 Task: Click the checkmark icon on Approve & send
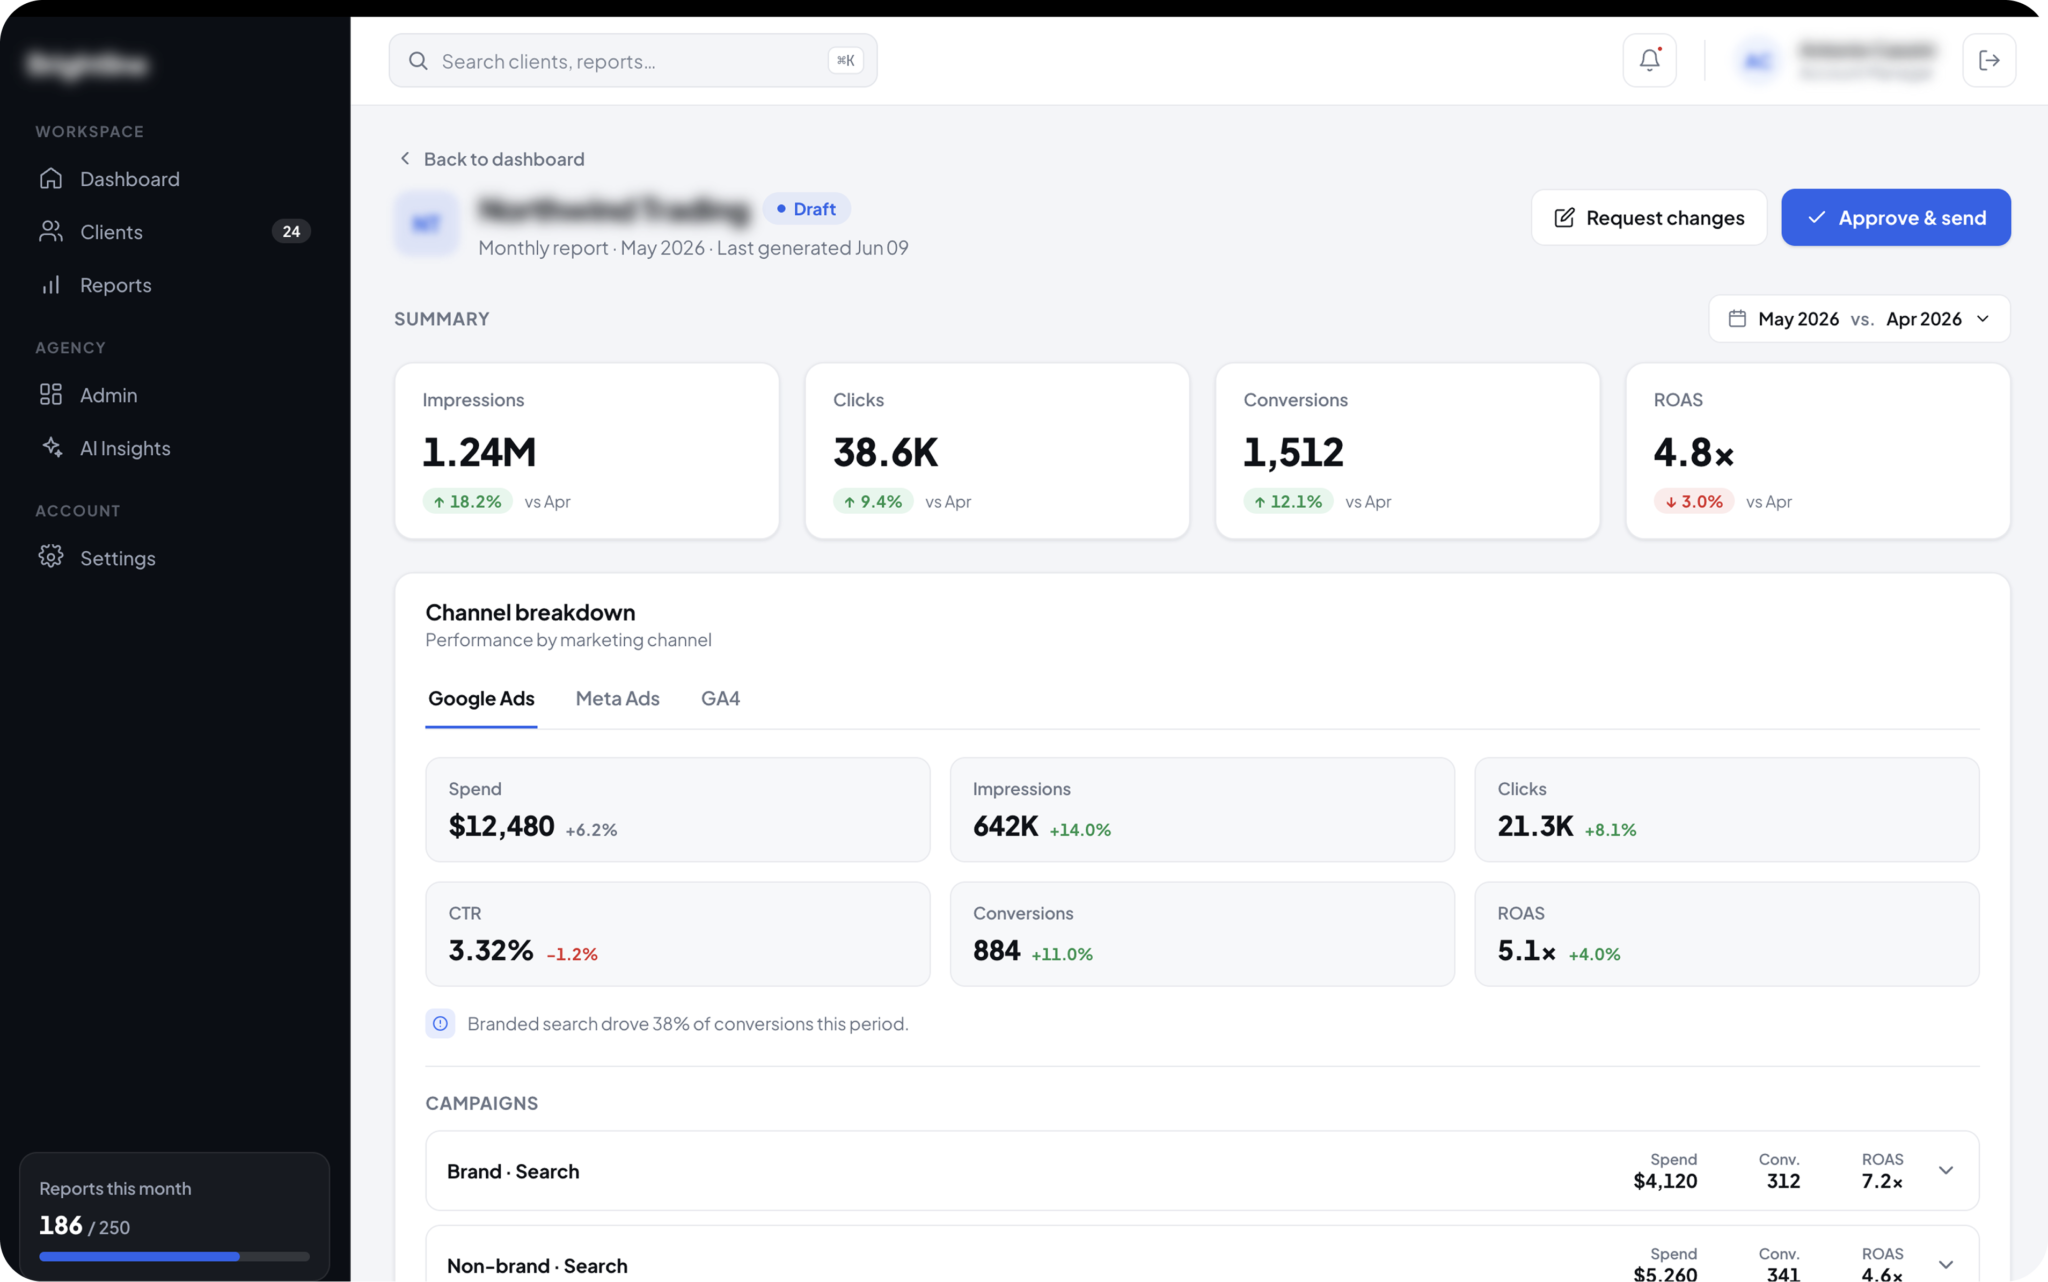[1816, 217]
